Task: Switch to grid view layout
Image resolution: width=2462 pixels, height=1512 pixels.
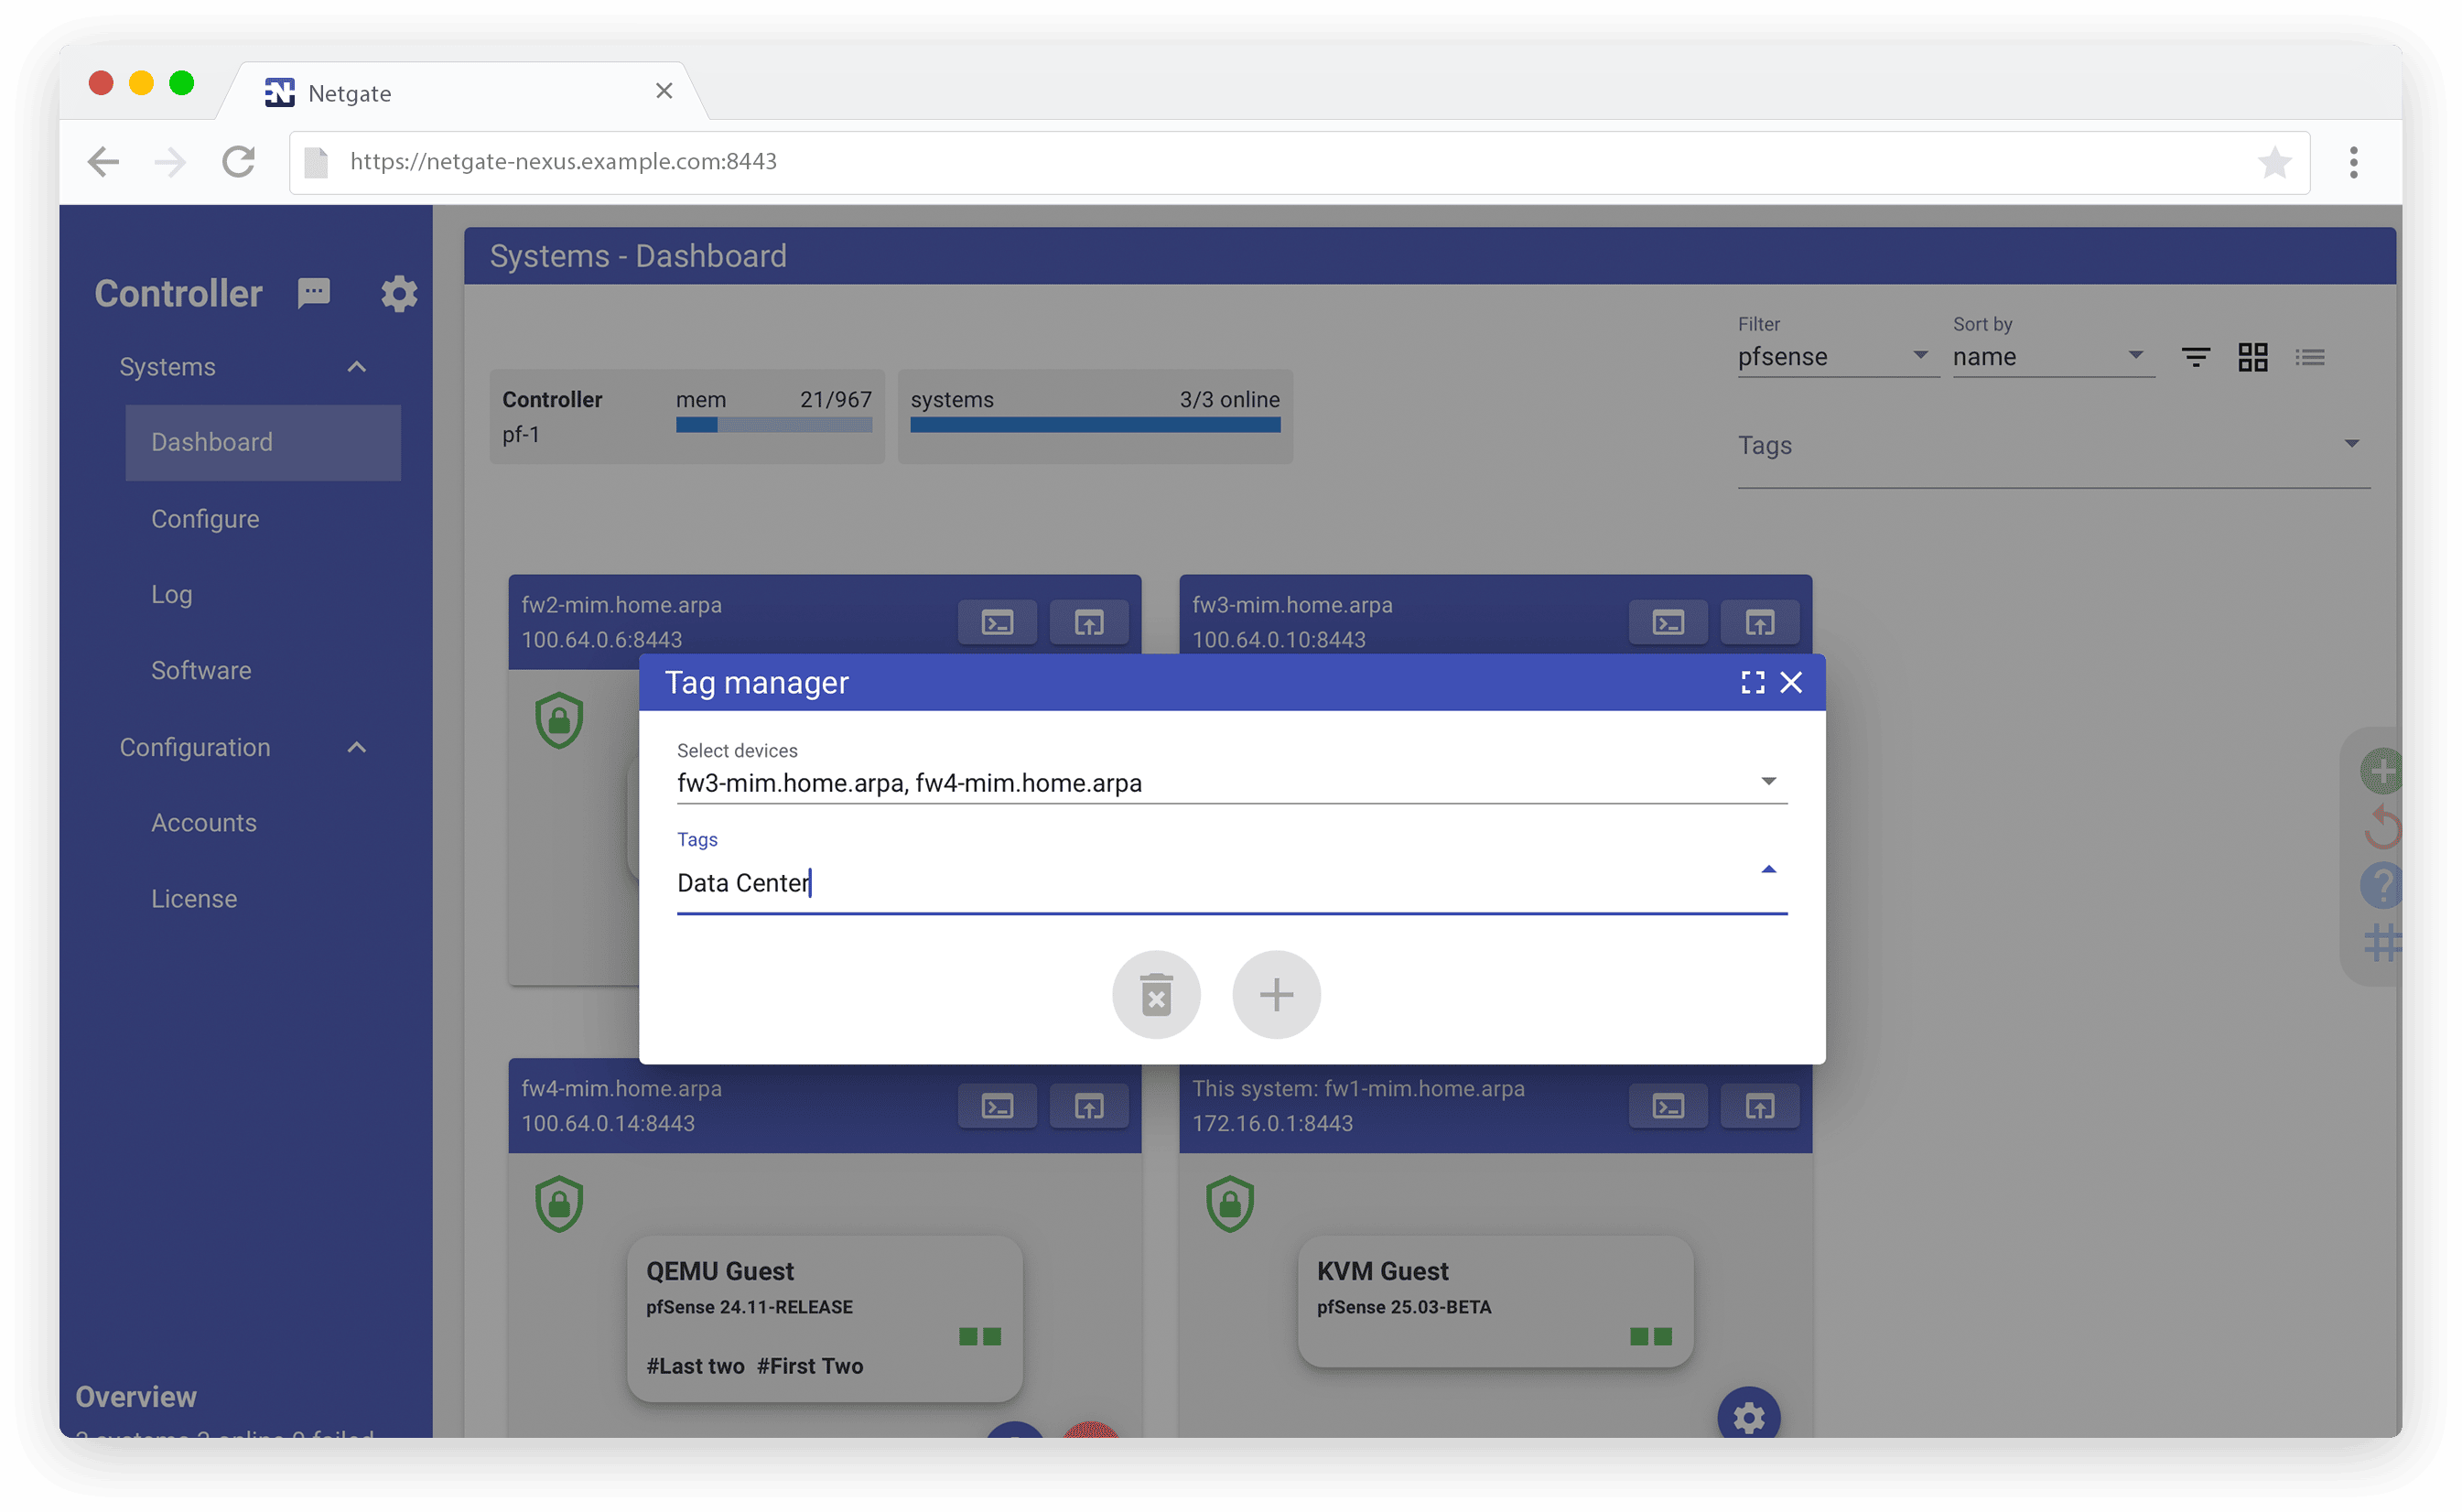Action: point(2252,357)
